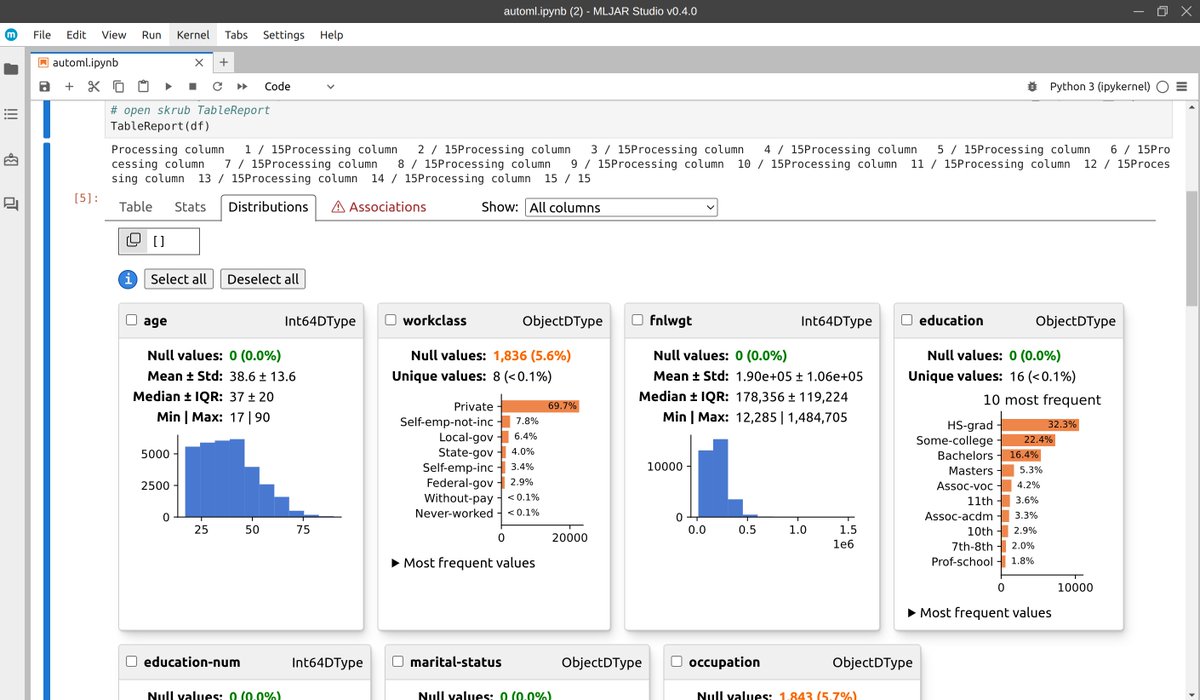This screenshot has height=700, width=1200.
Task: Click the Deselect all button
Action: click(x=262, y=279)
